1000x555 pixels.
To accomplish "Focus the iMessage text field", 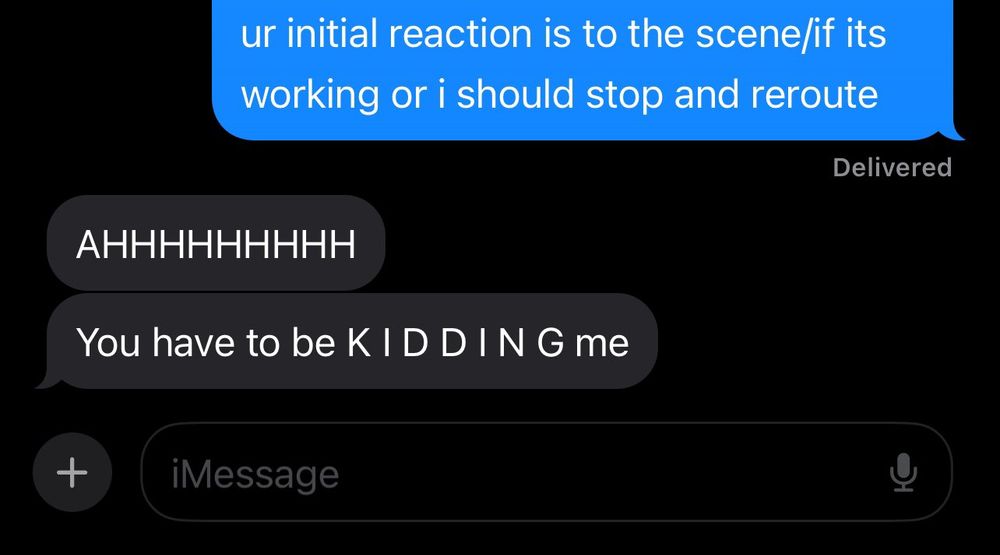I will (547, 472).
